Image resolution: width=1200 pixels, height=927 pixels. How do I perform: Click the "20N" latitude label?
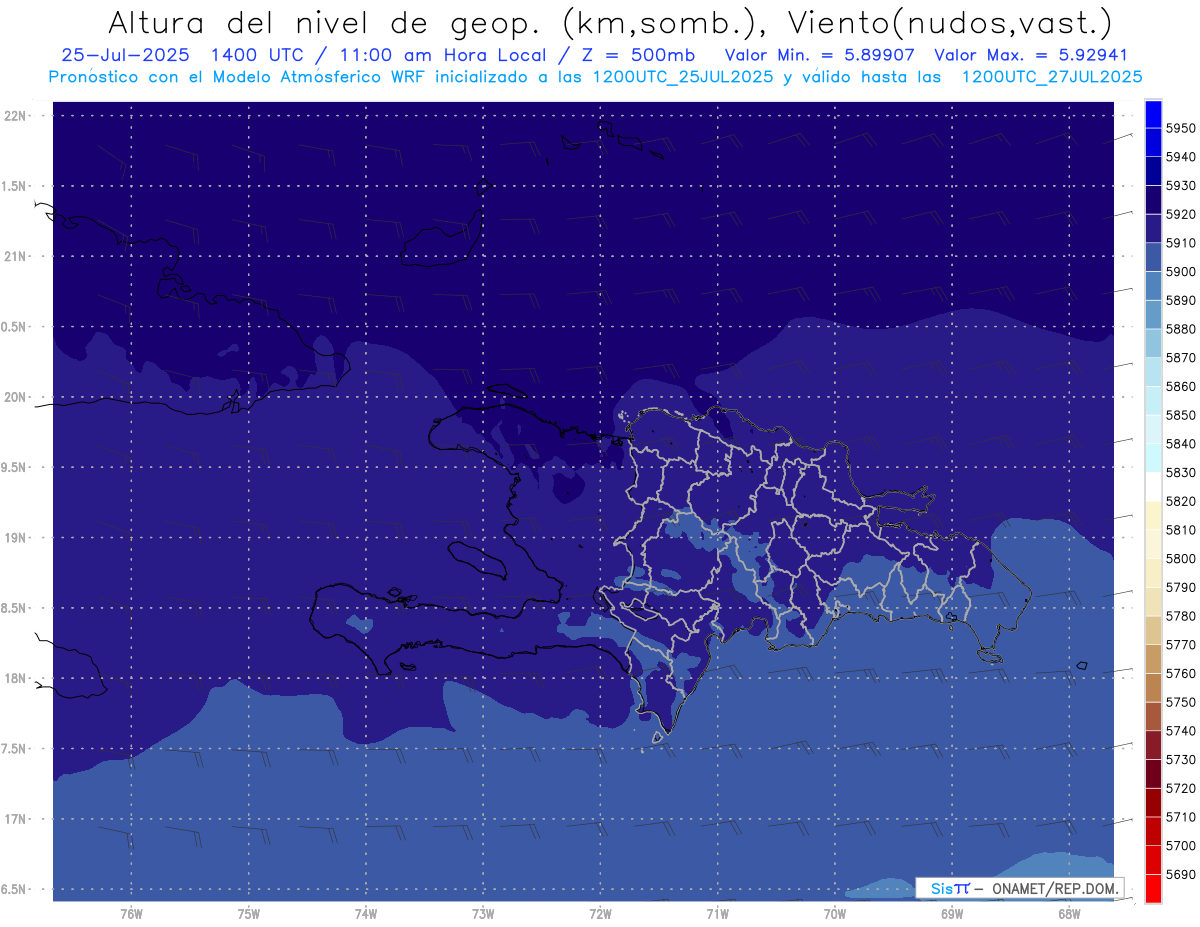coord(17,397)
